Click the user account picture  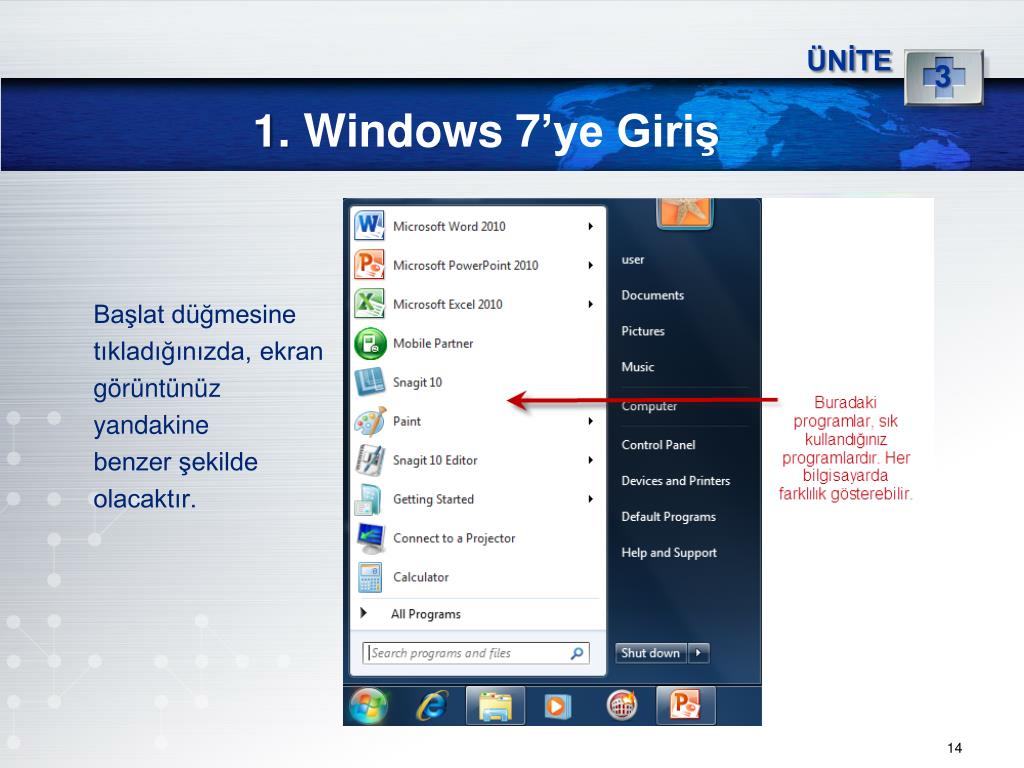point(684,214)
